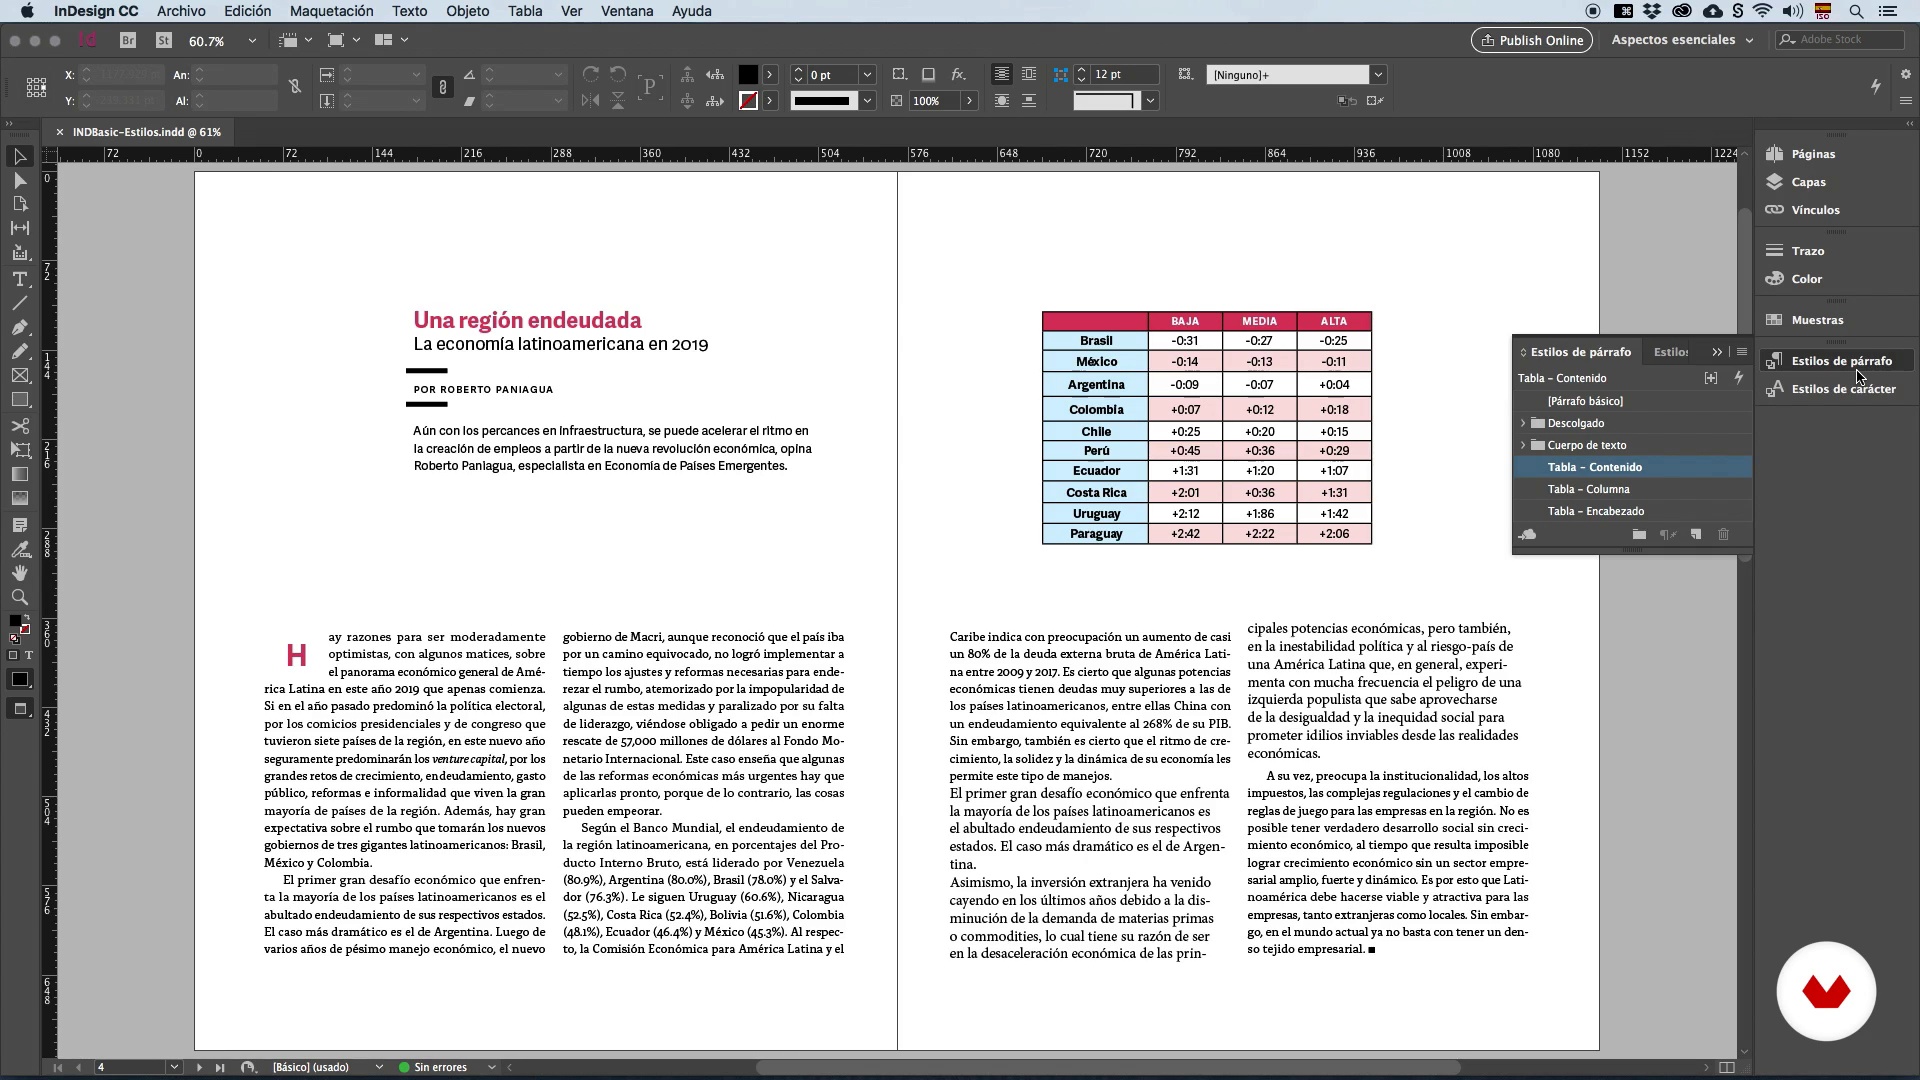Select the Pen tool

click(x=19, y=327)
